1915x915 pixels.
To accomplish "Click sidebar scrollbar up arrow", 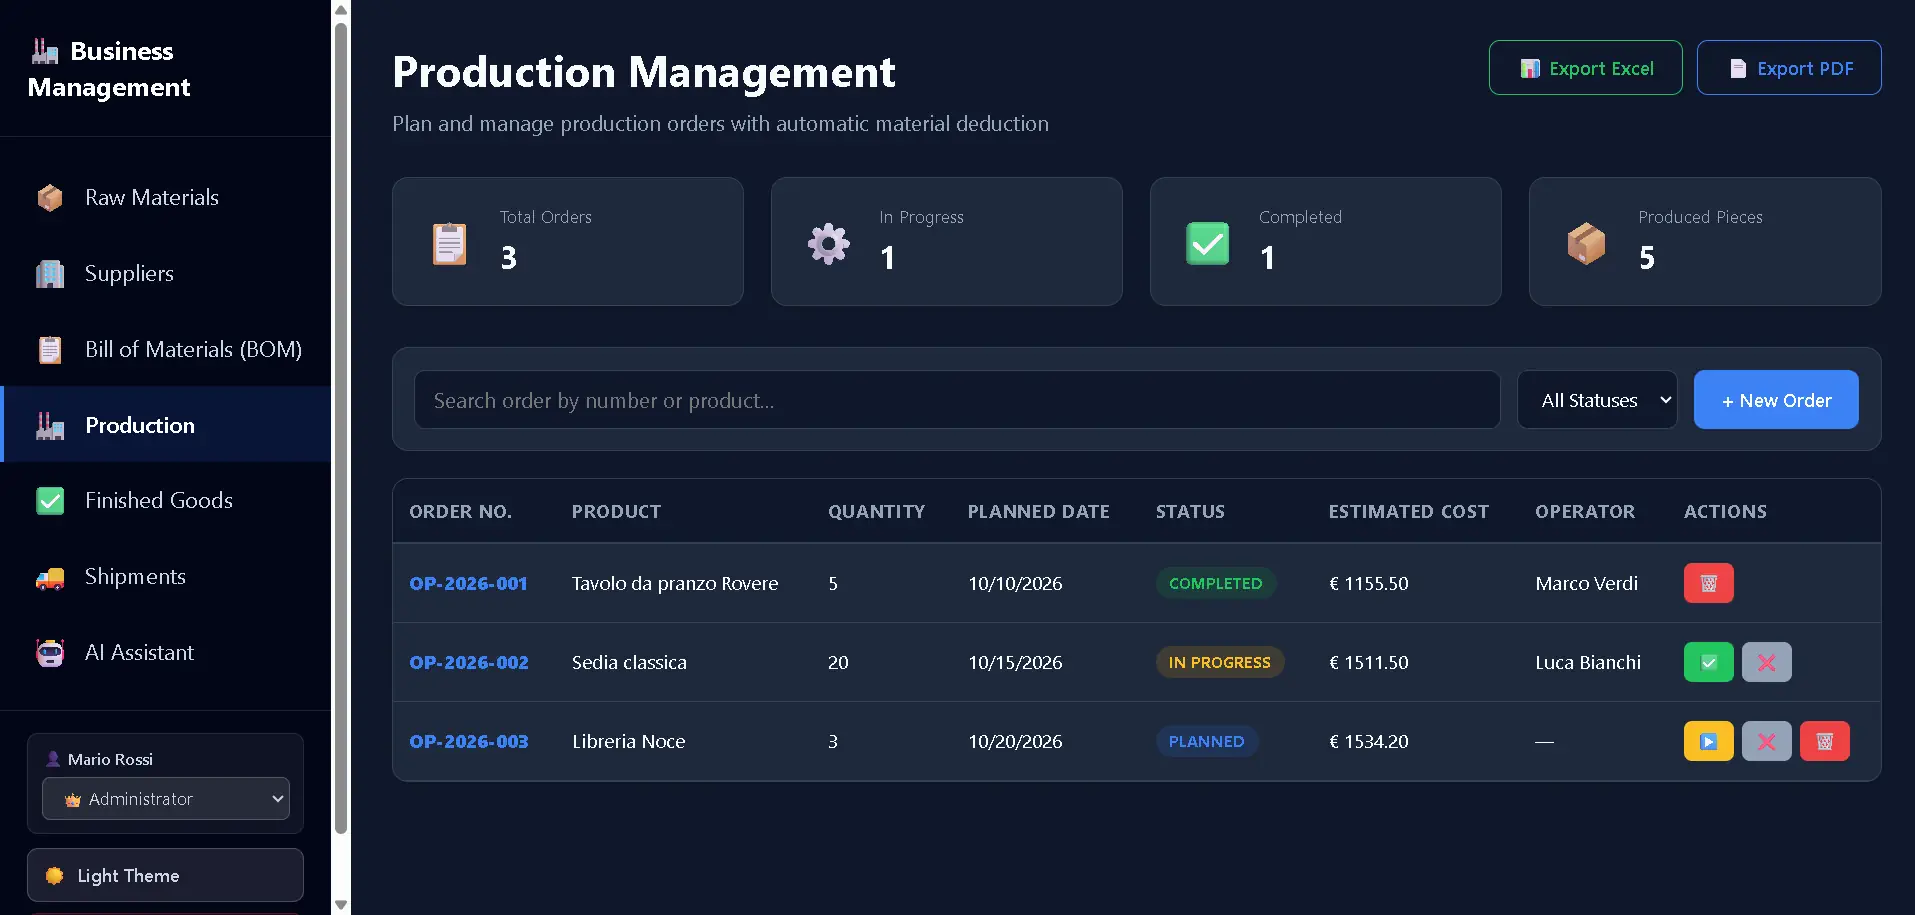I will [341, 9].
